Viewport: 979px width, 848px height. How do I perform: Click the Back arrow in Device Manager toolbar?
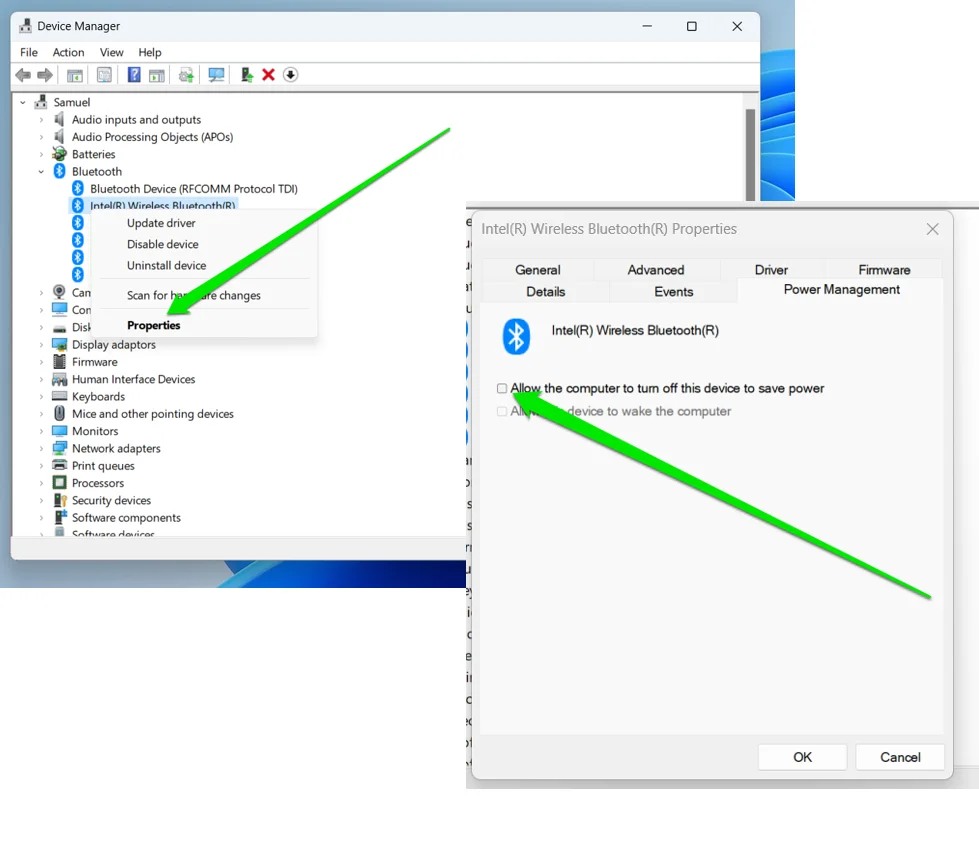coord(23,76)
